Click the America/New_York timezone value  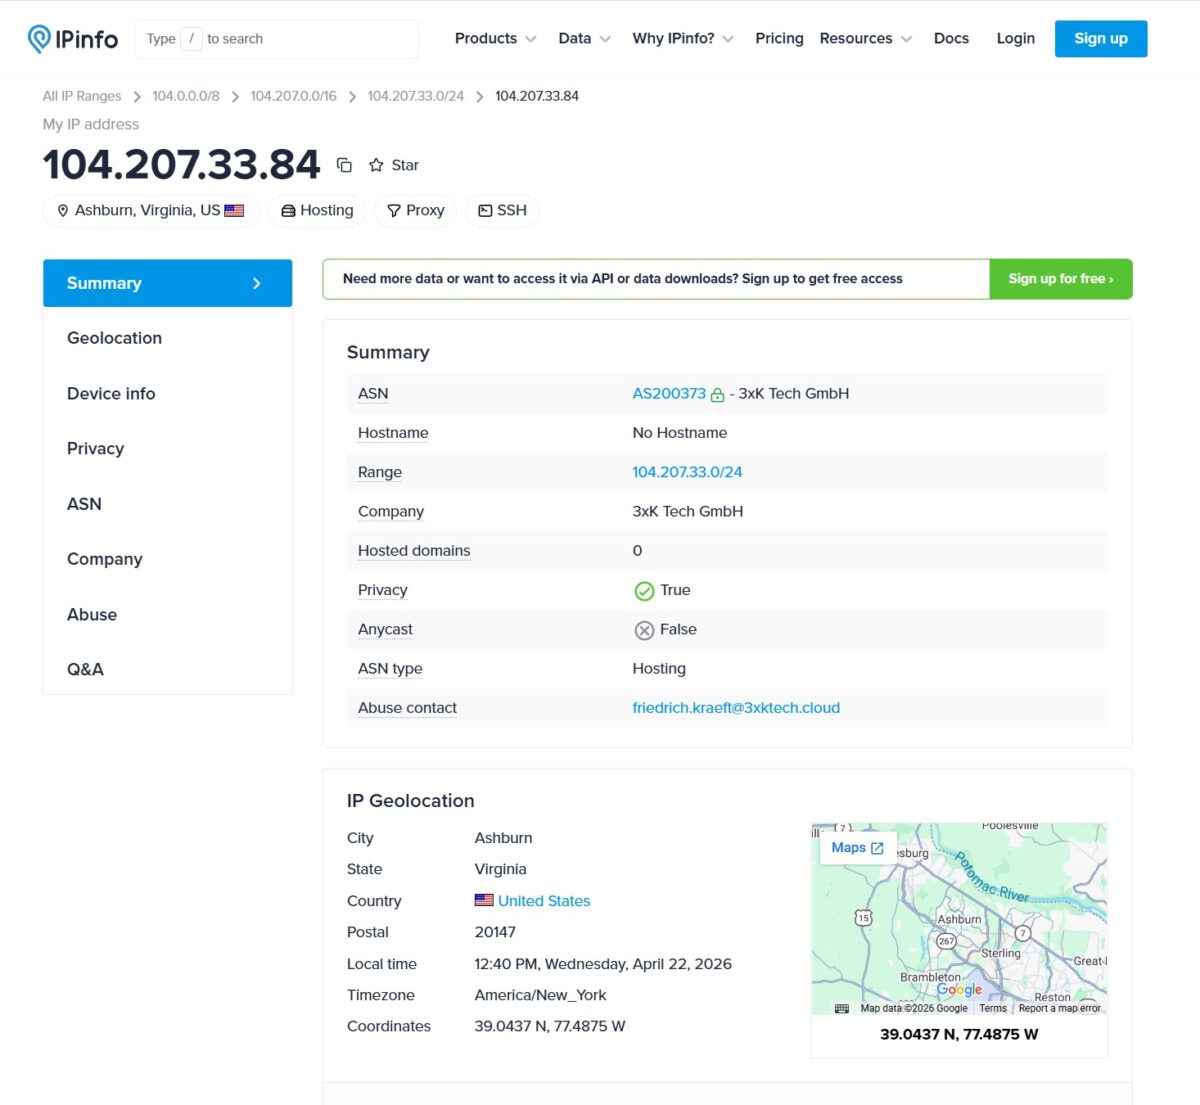540,995
